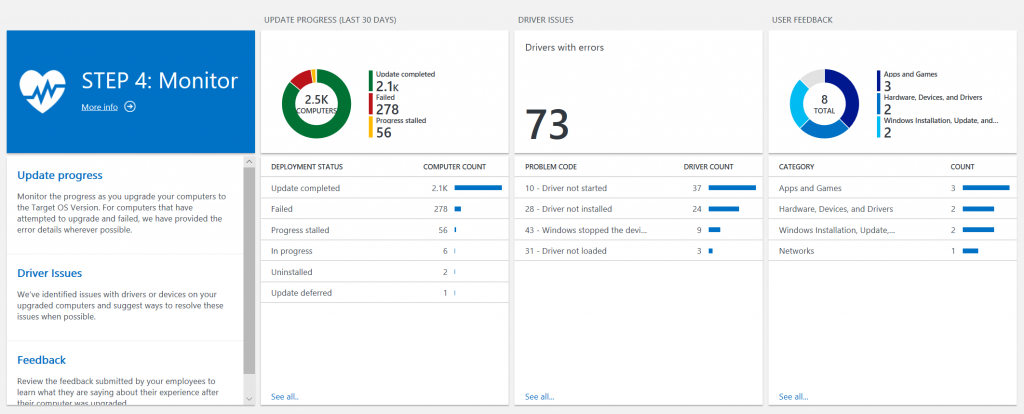This screenshot has width=1024, height=414.
Task: Click the update progress donut chart
Action: 316,103
